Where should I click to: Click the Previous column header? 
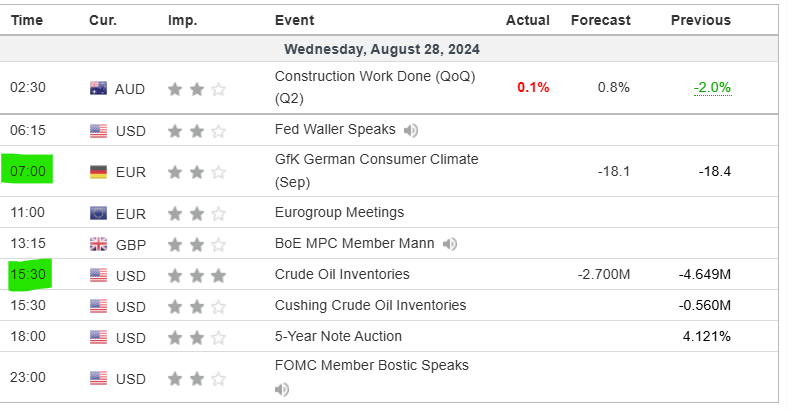coord(700,20)
